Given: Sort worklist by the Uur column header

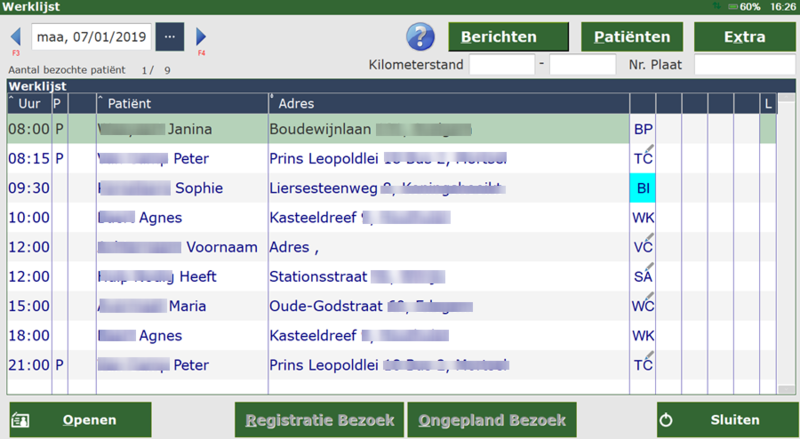Looking at the screenshot, I should (x=28, y=104).
